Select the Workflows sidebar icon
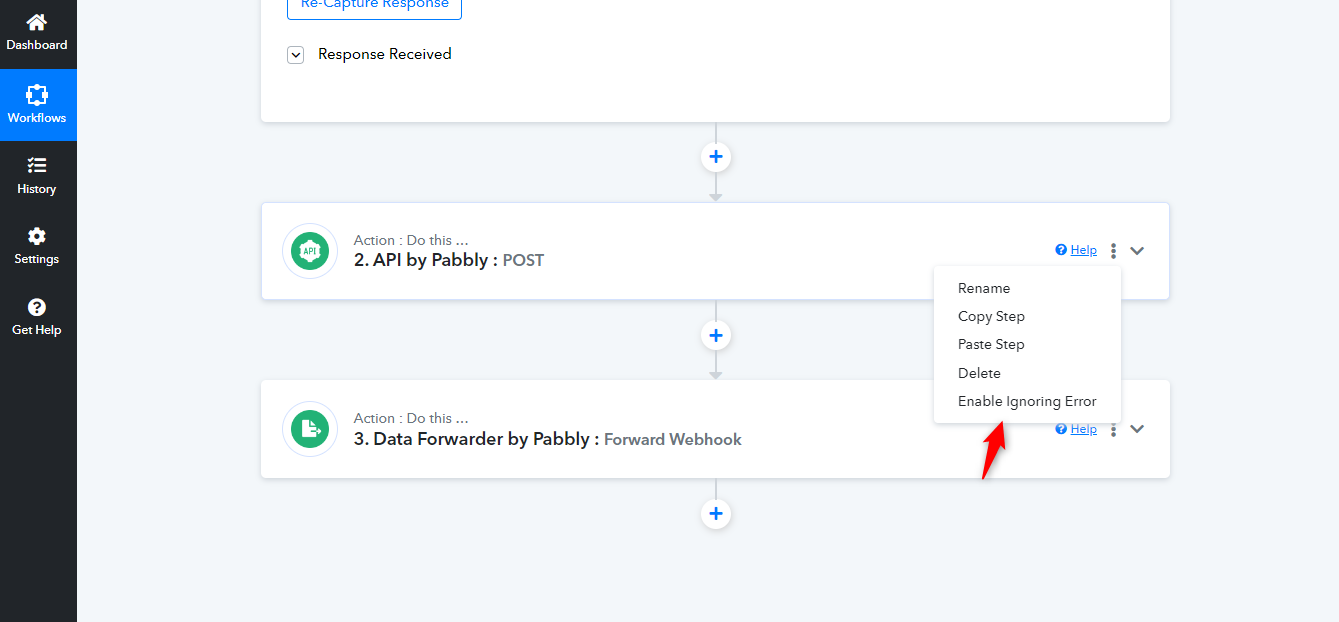 pyautogui.click(x=37, y=95)
